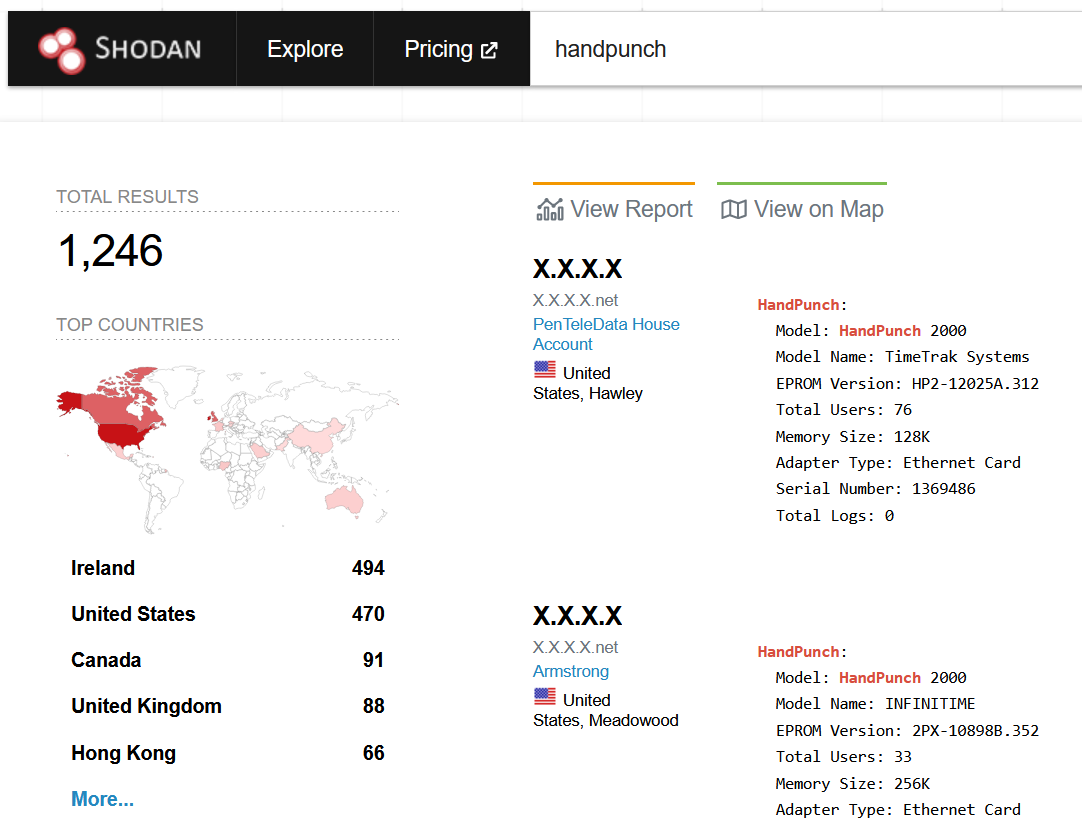Image resolution: width=1082 pixels, height=827 pixels.
Task: Click 'Memory Size: 128K' line
Action: click(852, 437)
